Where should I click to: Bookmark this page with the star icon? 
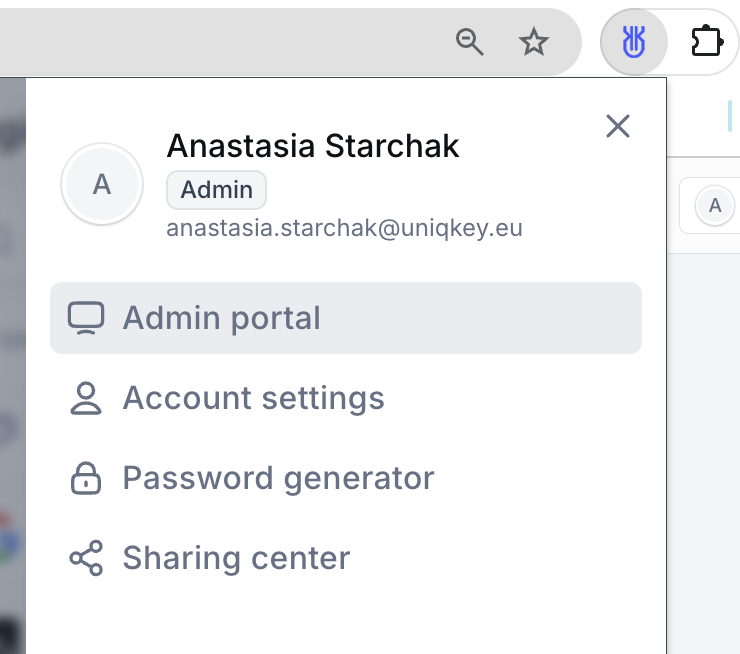click(534, 42)
